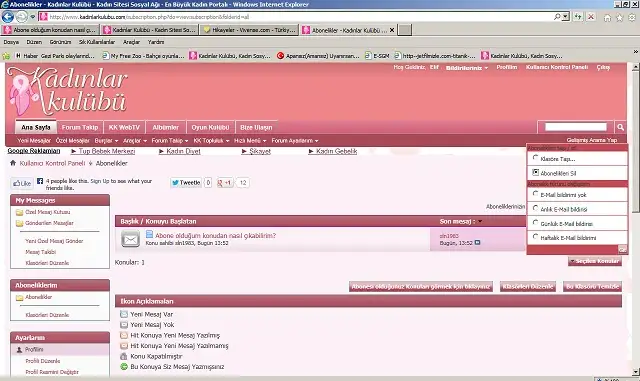Select Anlık E-Mail bildirisi radio option
This screenshot has width=640, height=381.
pos(536,208)
